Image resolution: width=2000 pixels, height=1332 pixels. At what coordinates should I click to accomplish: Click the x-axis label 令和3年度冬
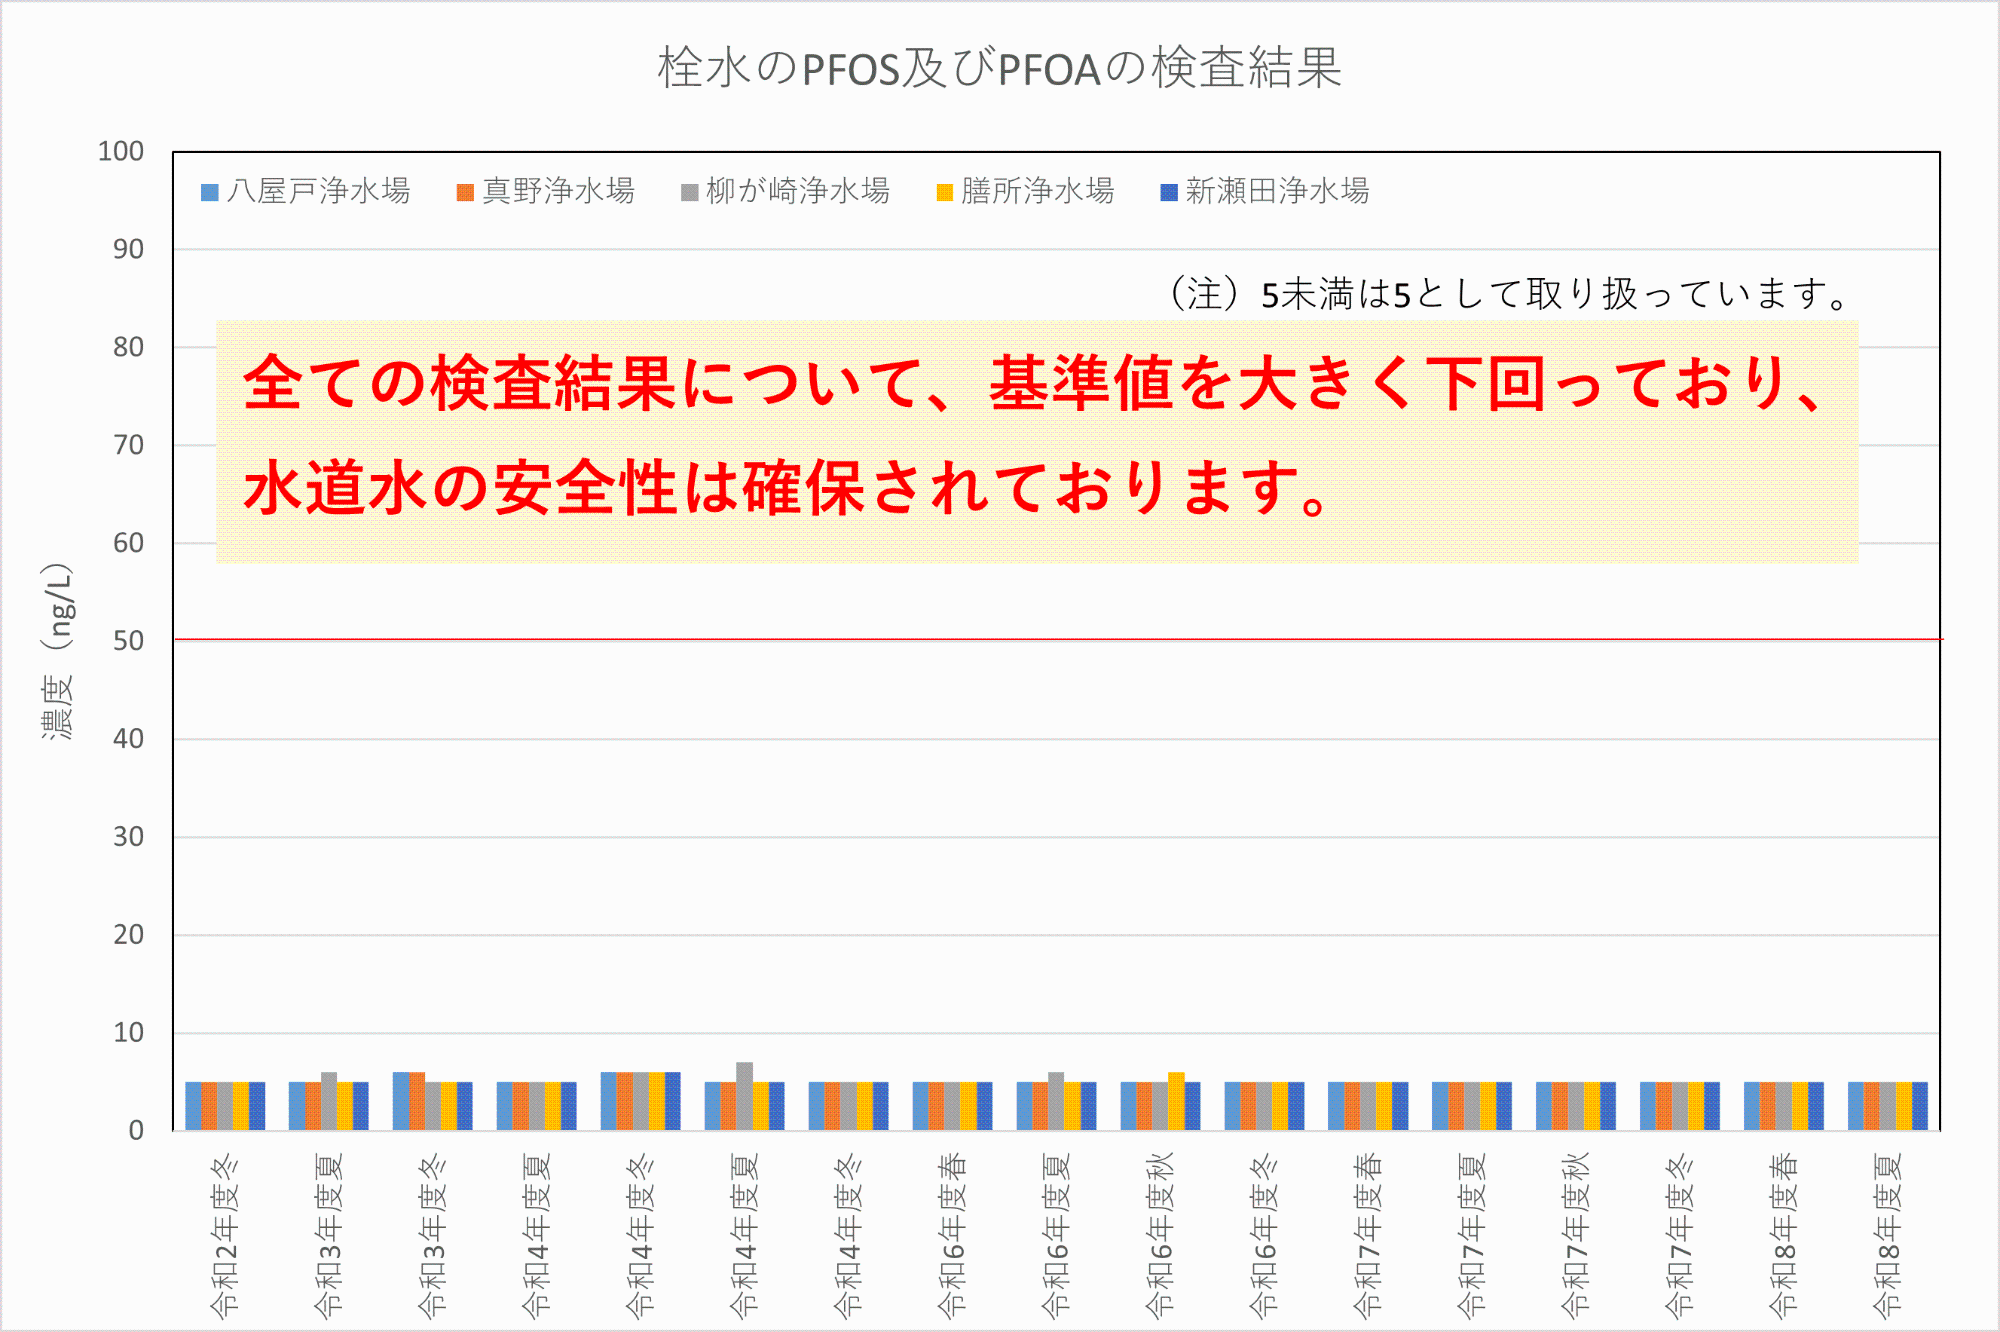[x=433, y=1235]
